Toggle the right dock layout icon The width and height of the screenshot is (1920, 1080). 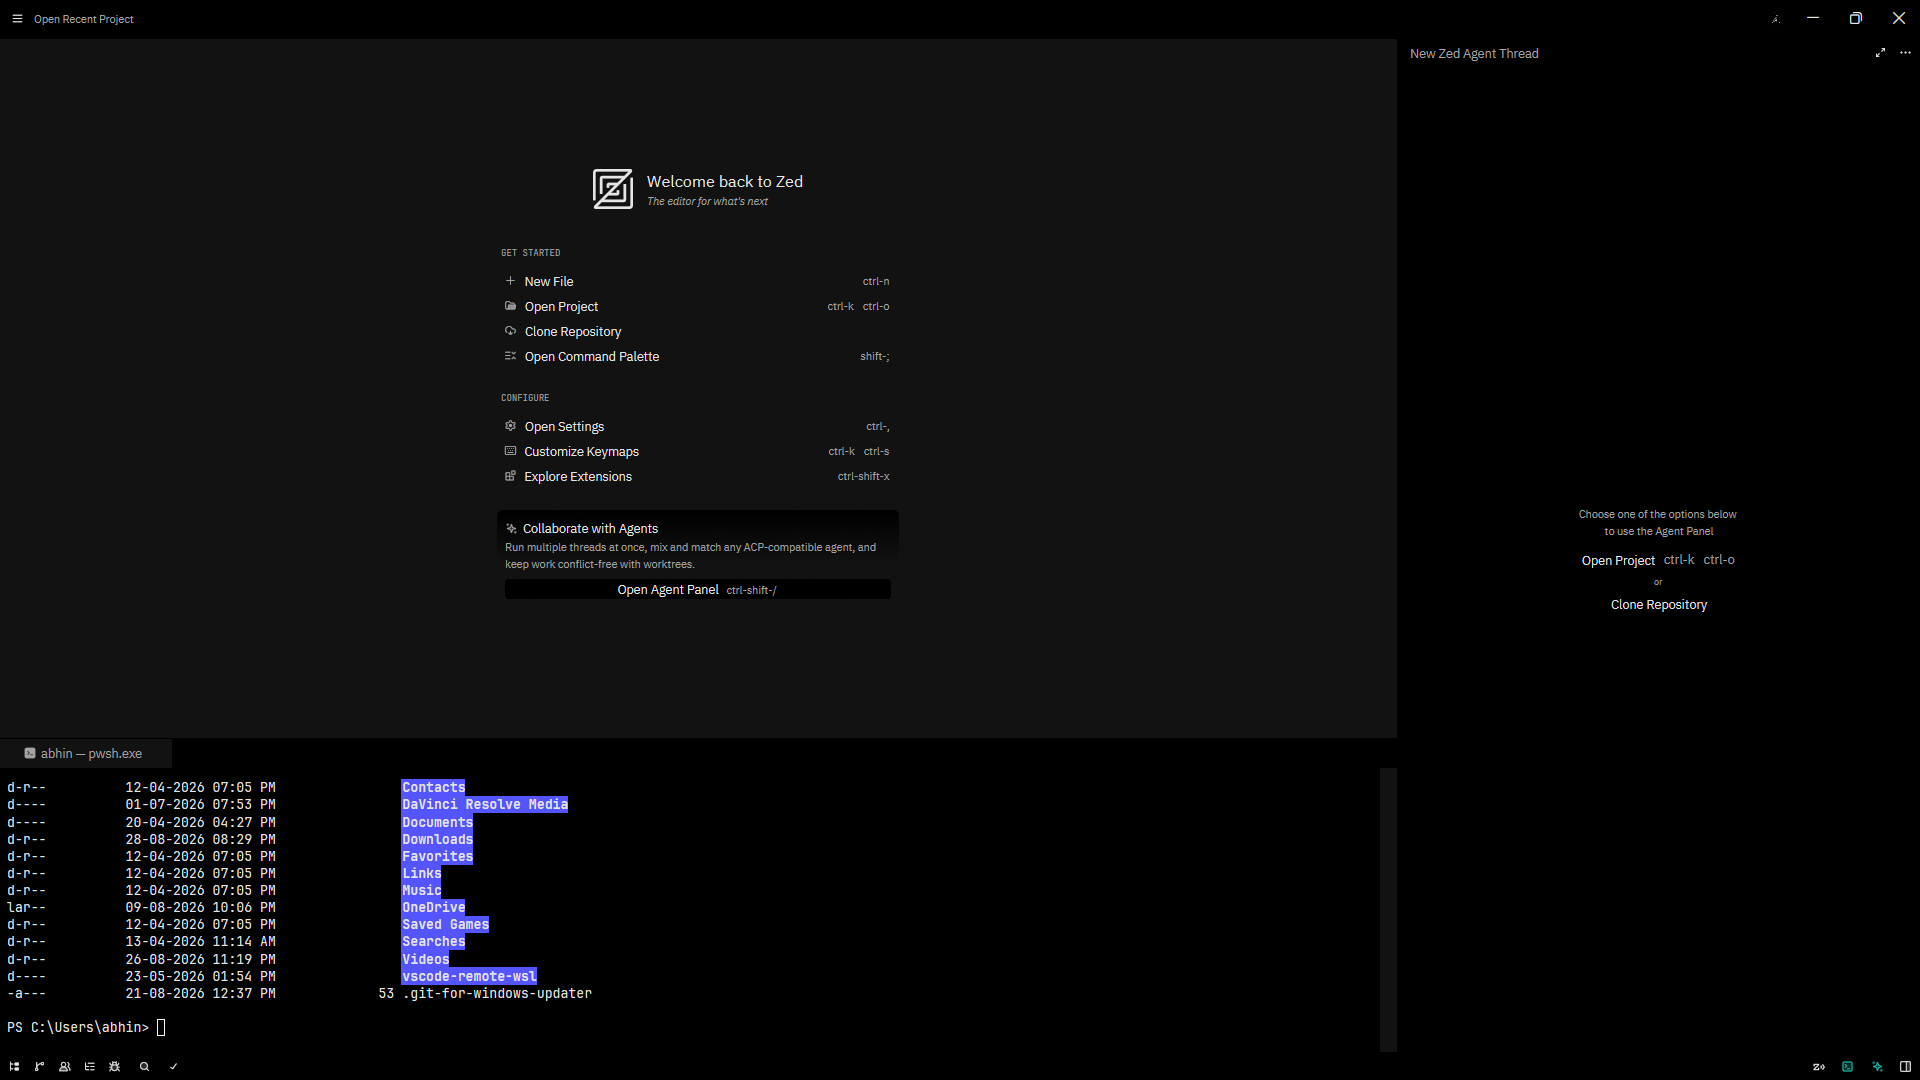[1906, 1067]
